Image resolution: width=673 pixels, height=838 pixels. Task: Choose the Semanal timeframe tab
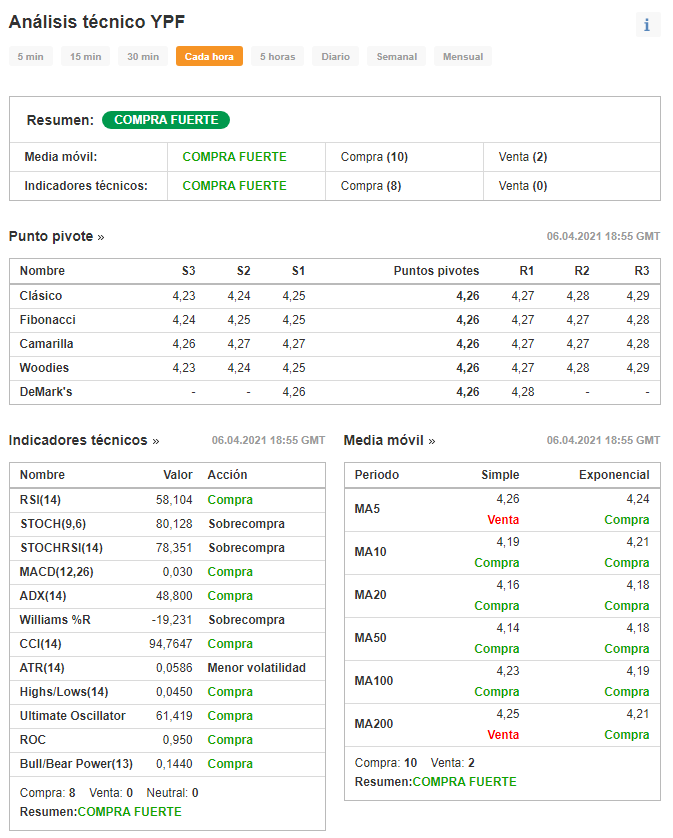pyautogui.click(x=397, y=56)
